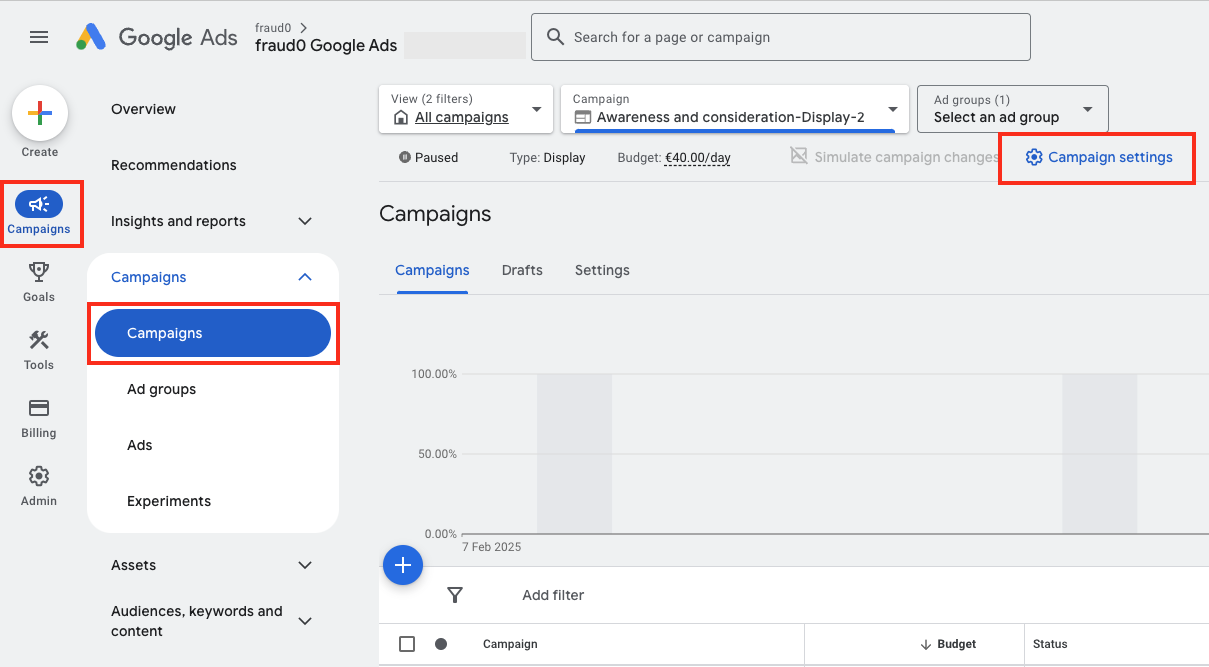Open Goals trophy icon in sidebar
This screenshot has height=667, width=1209.
point(39,272)
